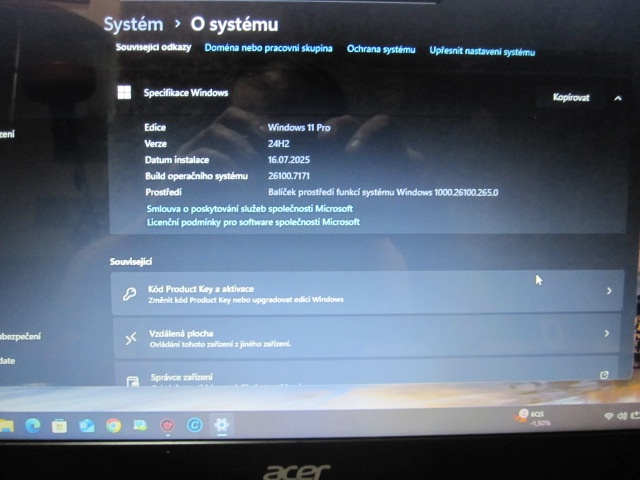This screenshot has width=640, height=480.
Task: Click the key icon for Product Key
Action: pyautogui.click(x=130, y=294)
